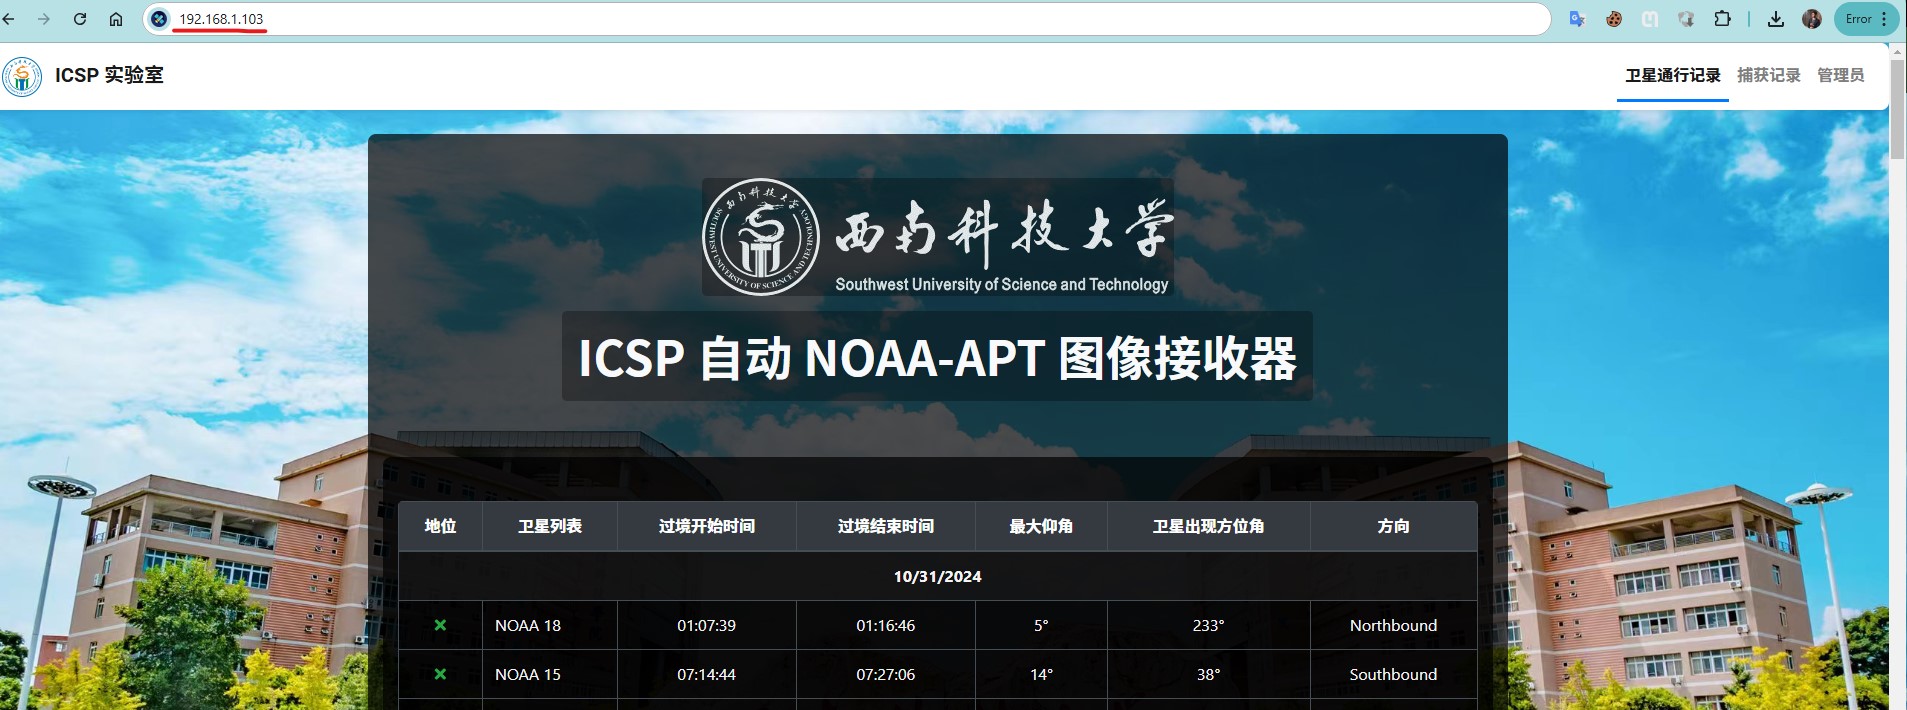Click the 过境开始时间 column header
Screen dimensions: 1907x710
(706, 526)
